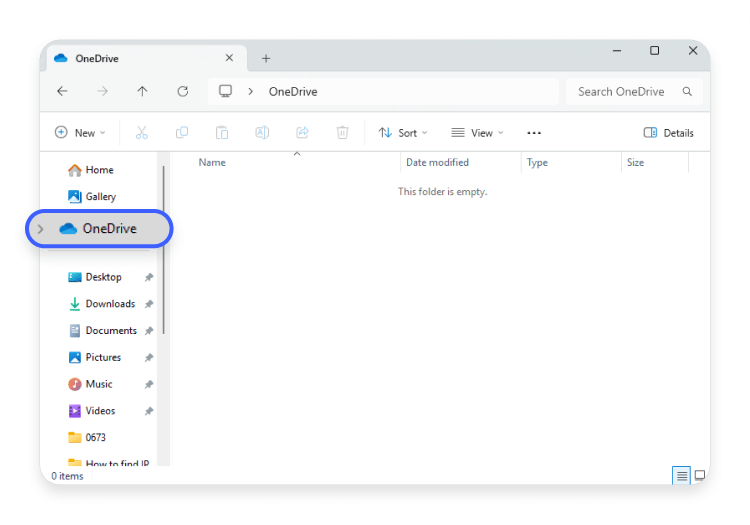This screenshot has height=525, width=750.
Task: Click the pin icon next to Documents
Action: [x=149, y=330]
